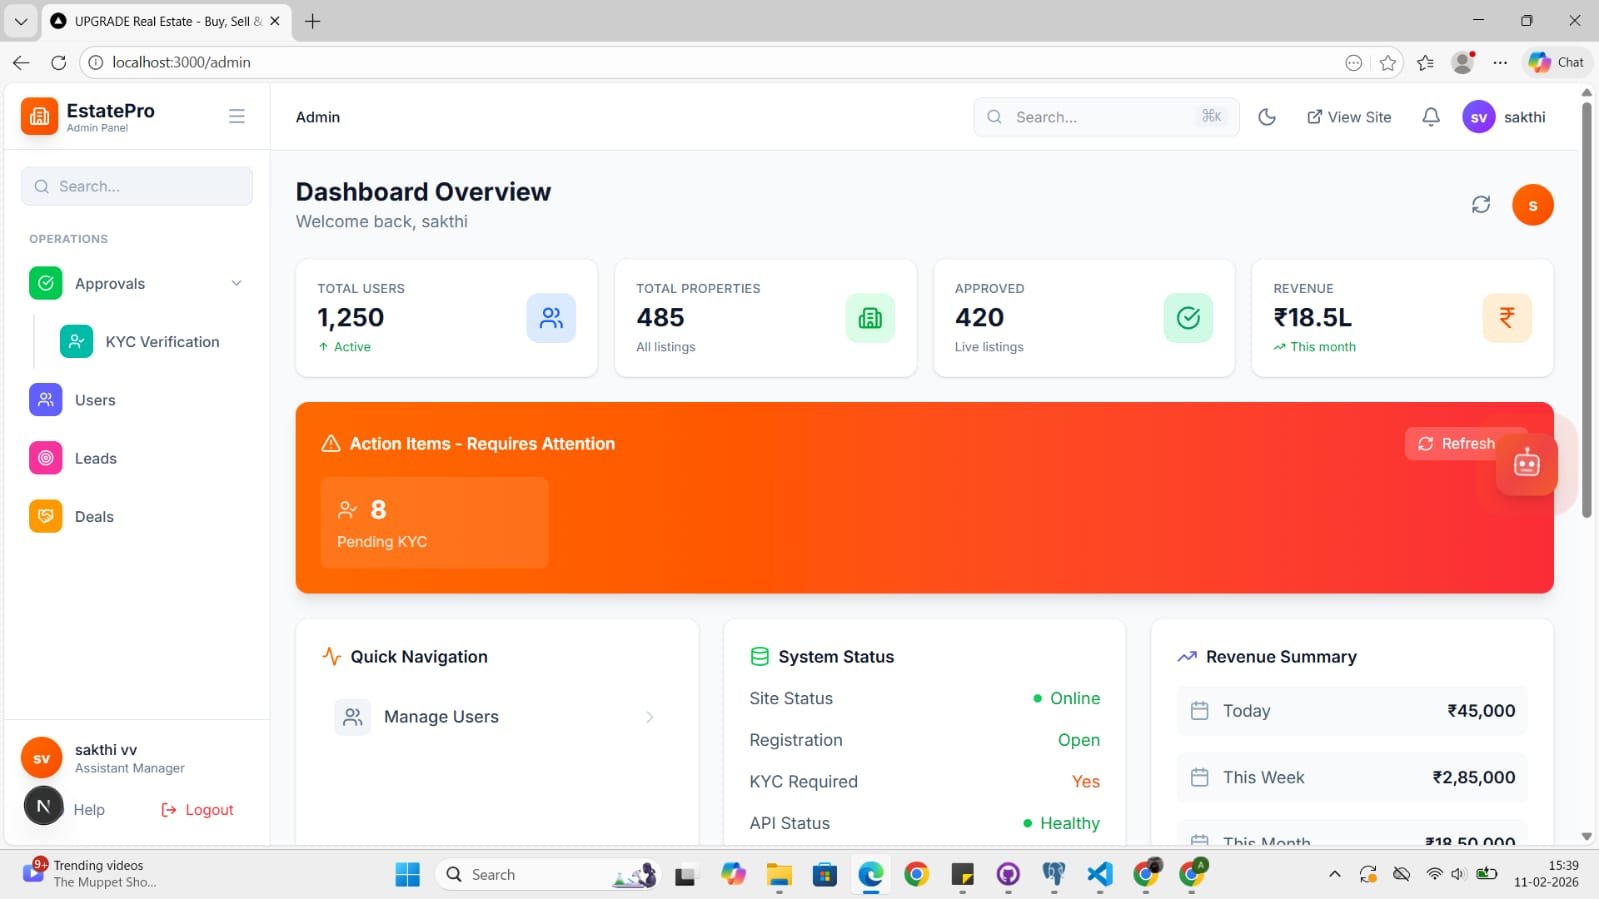Image resolution: width=1599 pixels, height=899 pixels.
Task: Click the sakthi vv sidebar avatar
Action: pyautogui.click(x=42, y=758)
